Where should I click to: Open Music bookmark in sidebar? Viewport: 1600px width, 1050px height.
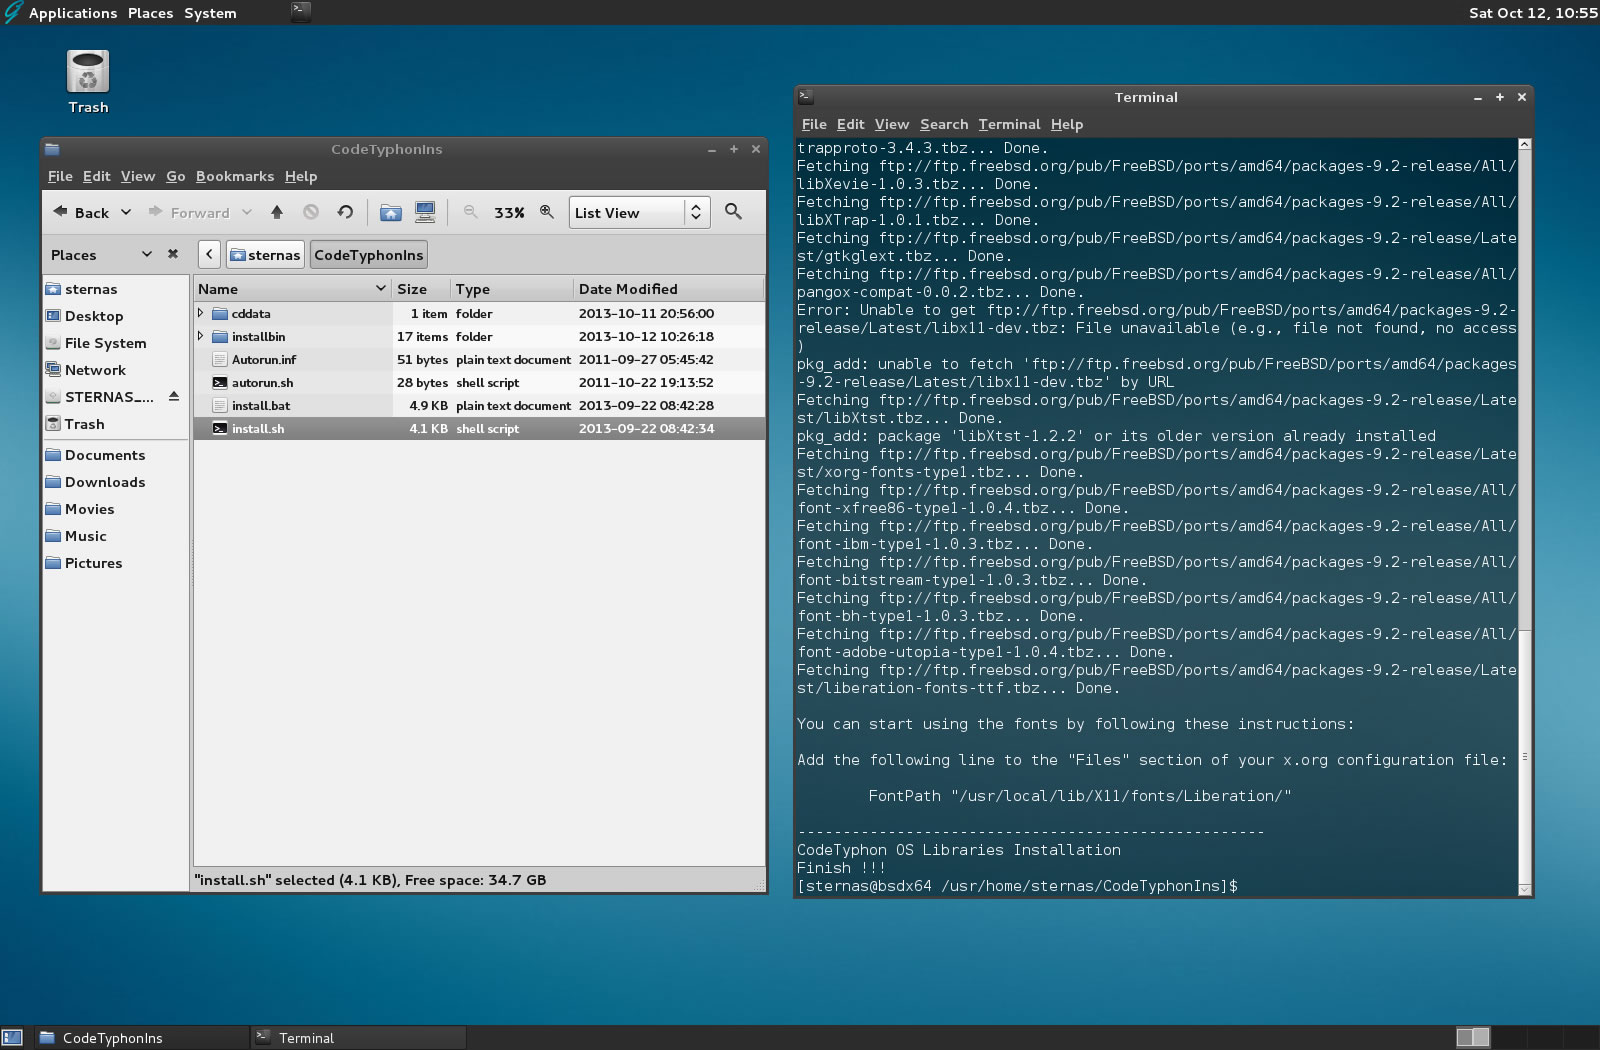pyautogui.click(x=116, y=536)
